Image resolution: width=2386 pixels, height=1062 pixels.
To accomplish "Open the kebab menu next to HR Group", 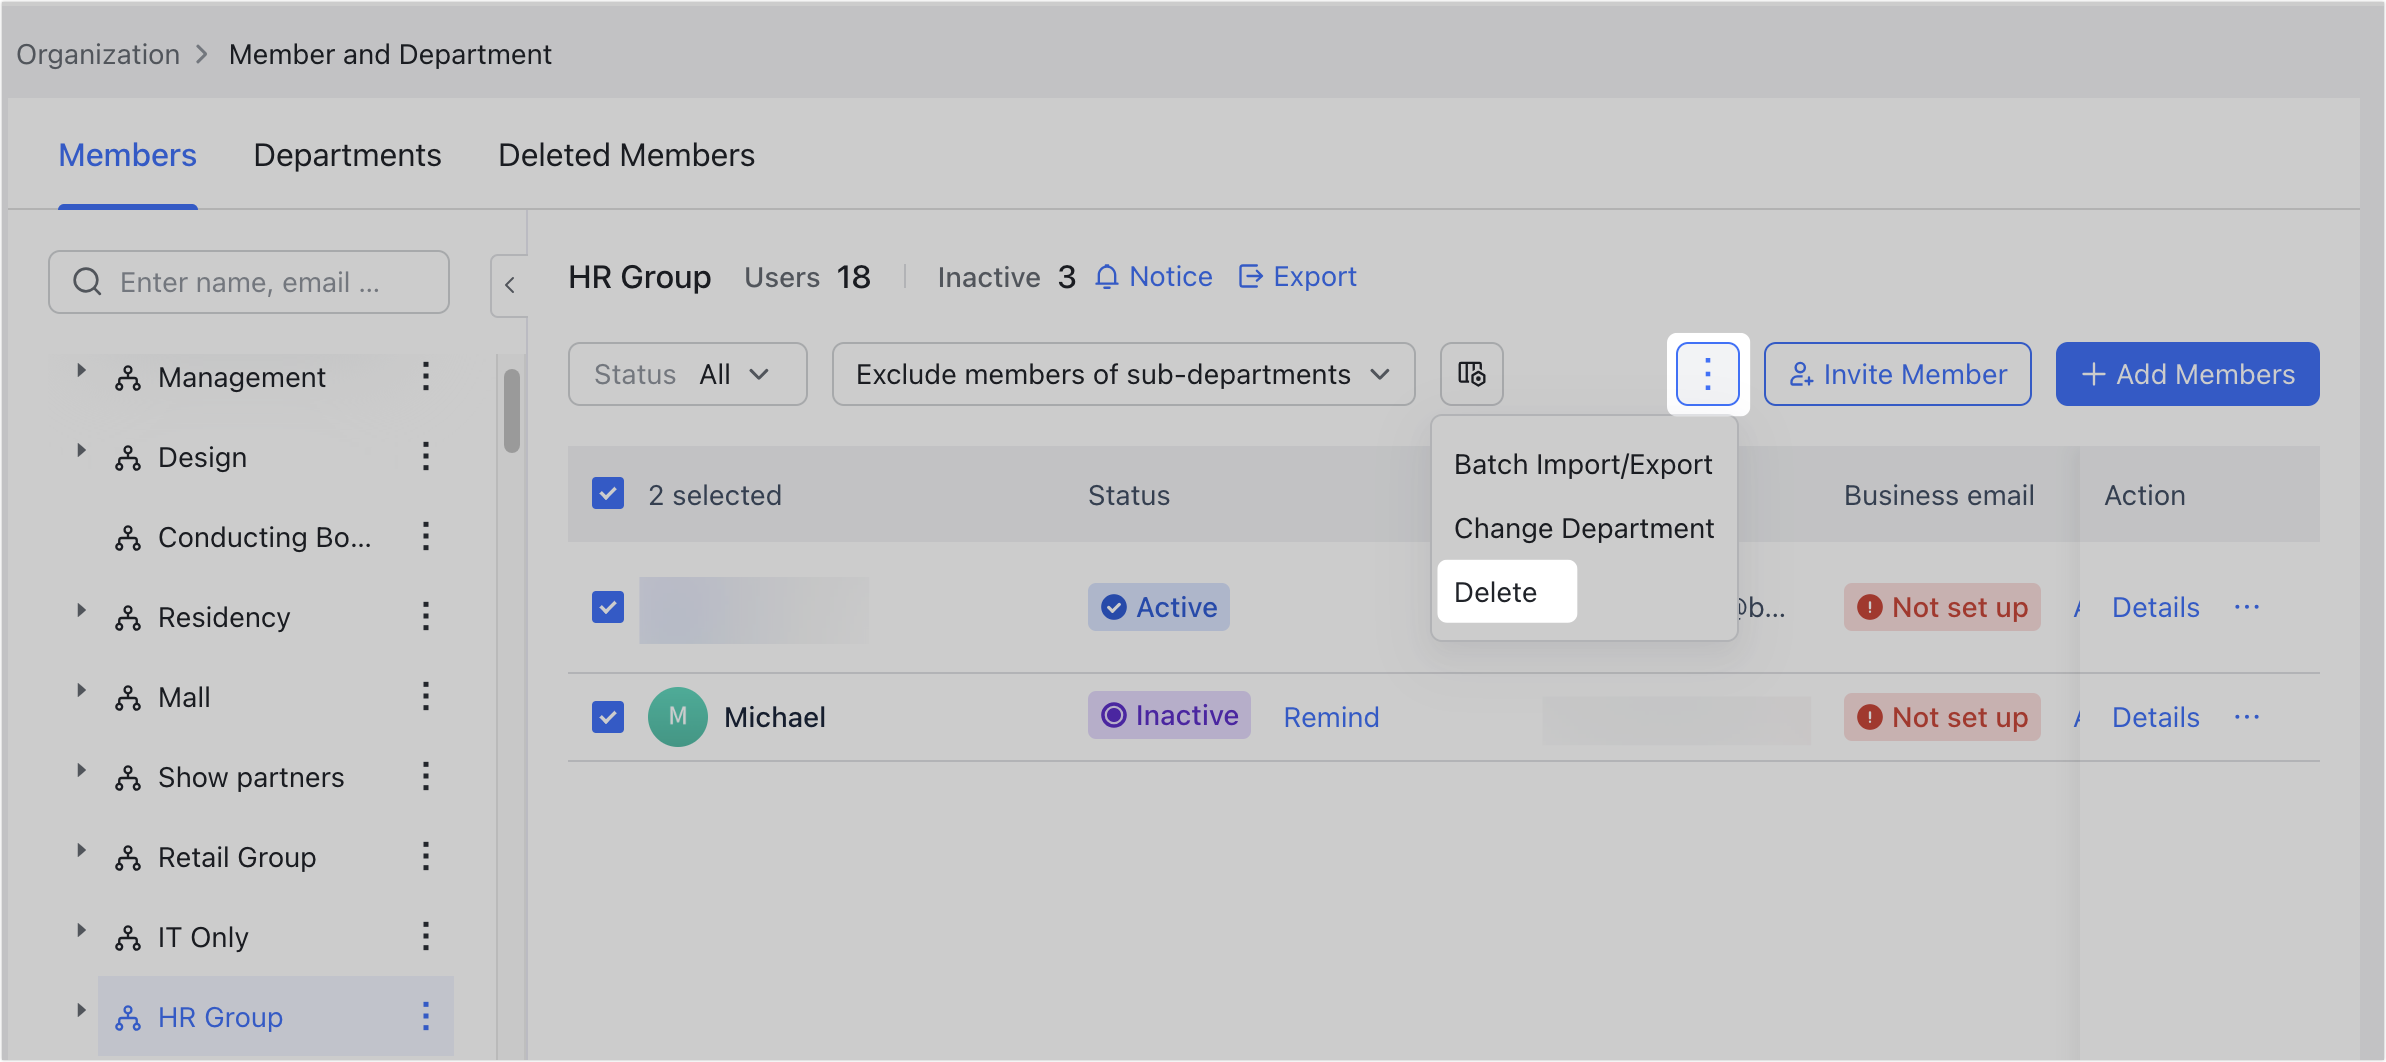I will tap(426, 1016).
